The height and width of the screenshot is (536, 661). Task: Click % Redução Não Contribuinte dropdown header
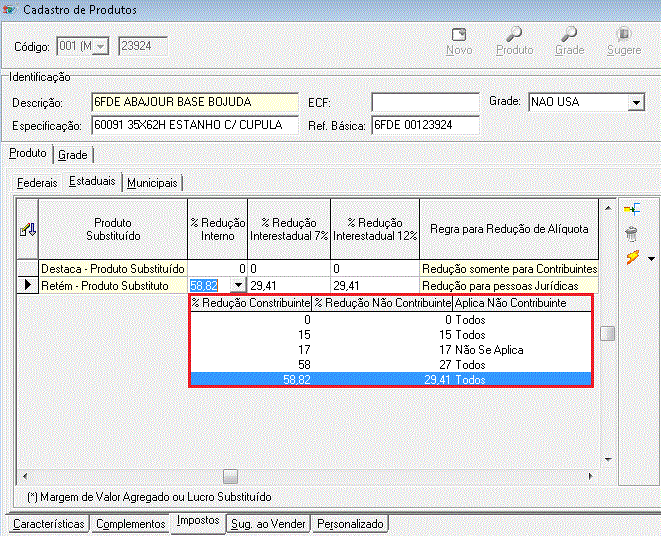tap(383, 303)
